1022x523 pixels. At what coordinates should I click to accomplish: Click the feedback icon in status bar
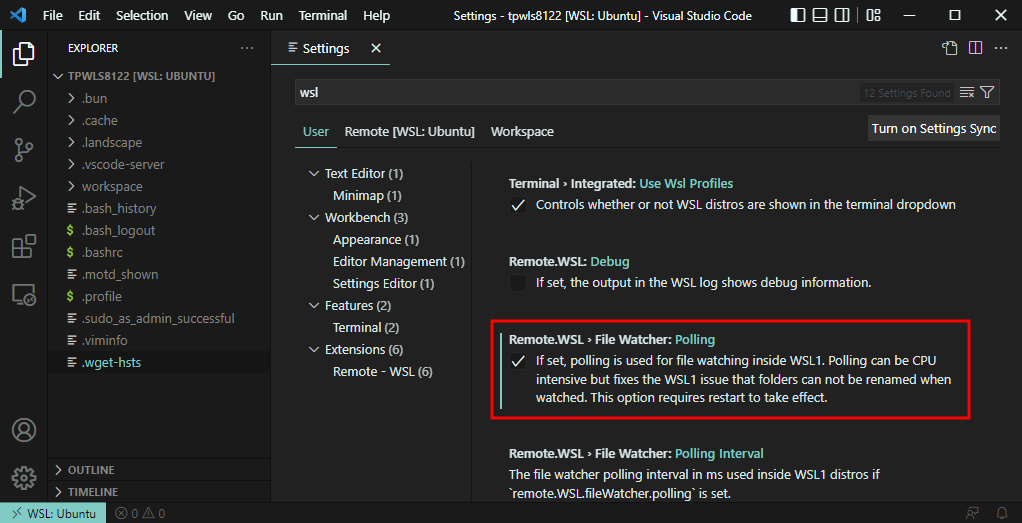[972, 513]
